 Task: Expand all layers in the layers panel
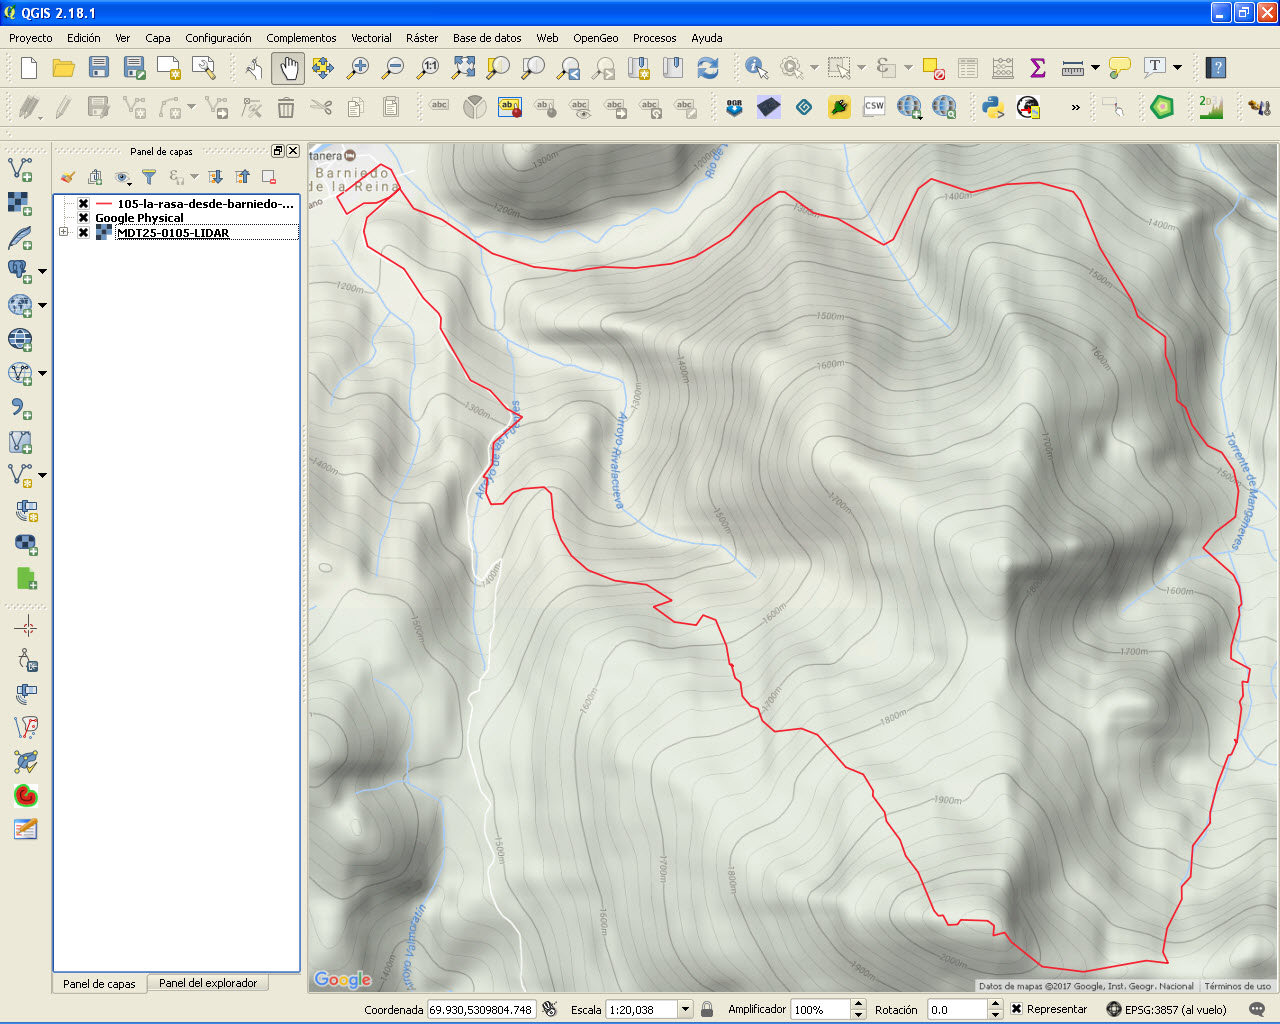pos(215,177)
